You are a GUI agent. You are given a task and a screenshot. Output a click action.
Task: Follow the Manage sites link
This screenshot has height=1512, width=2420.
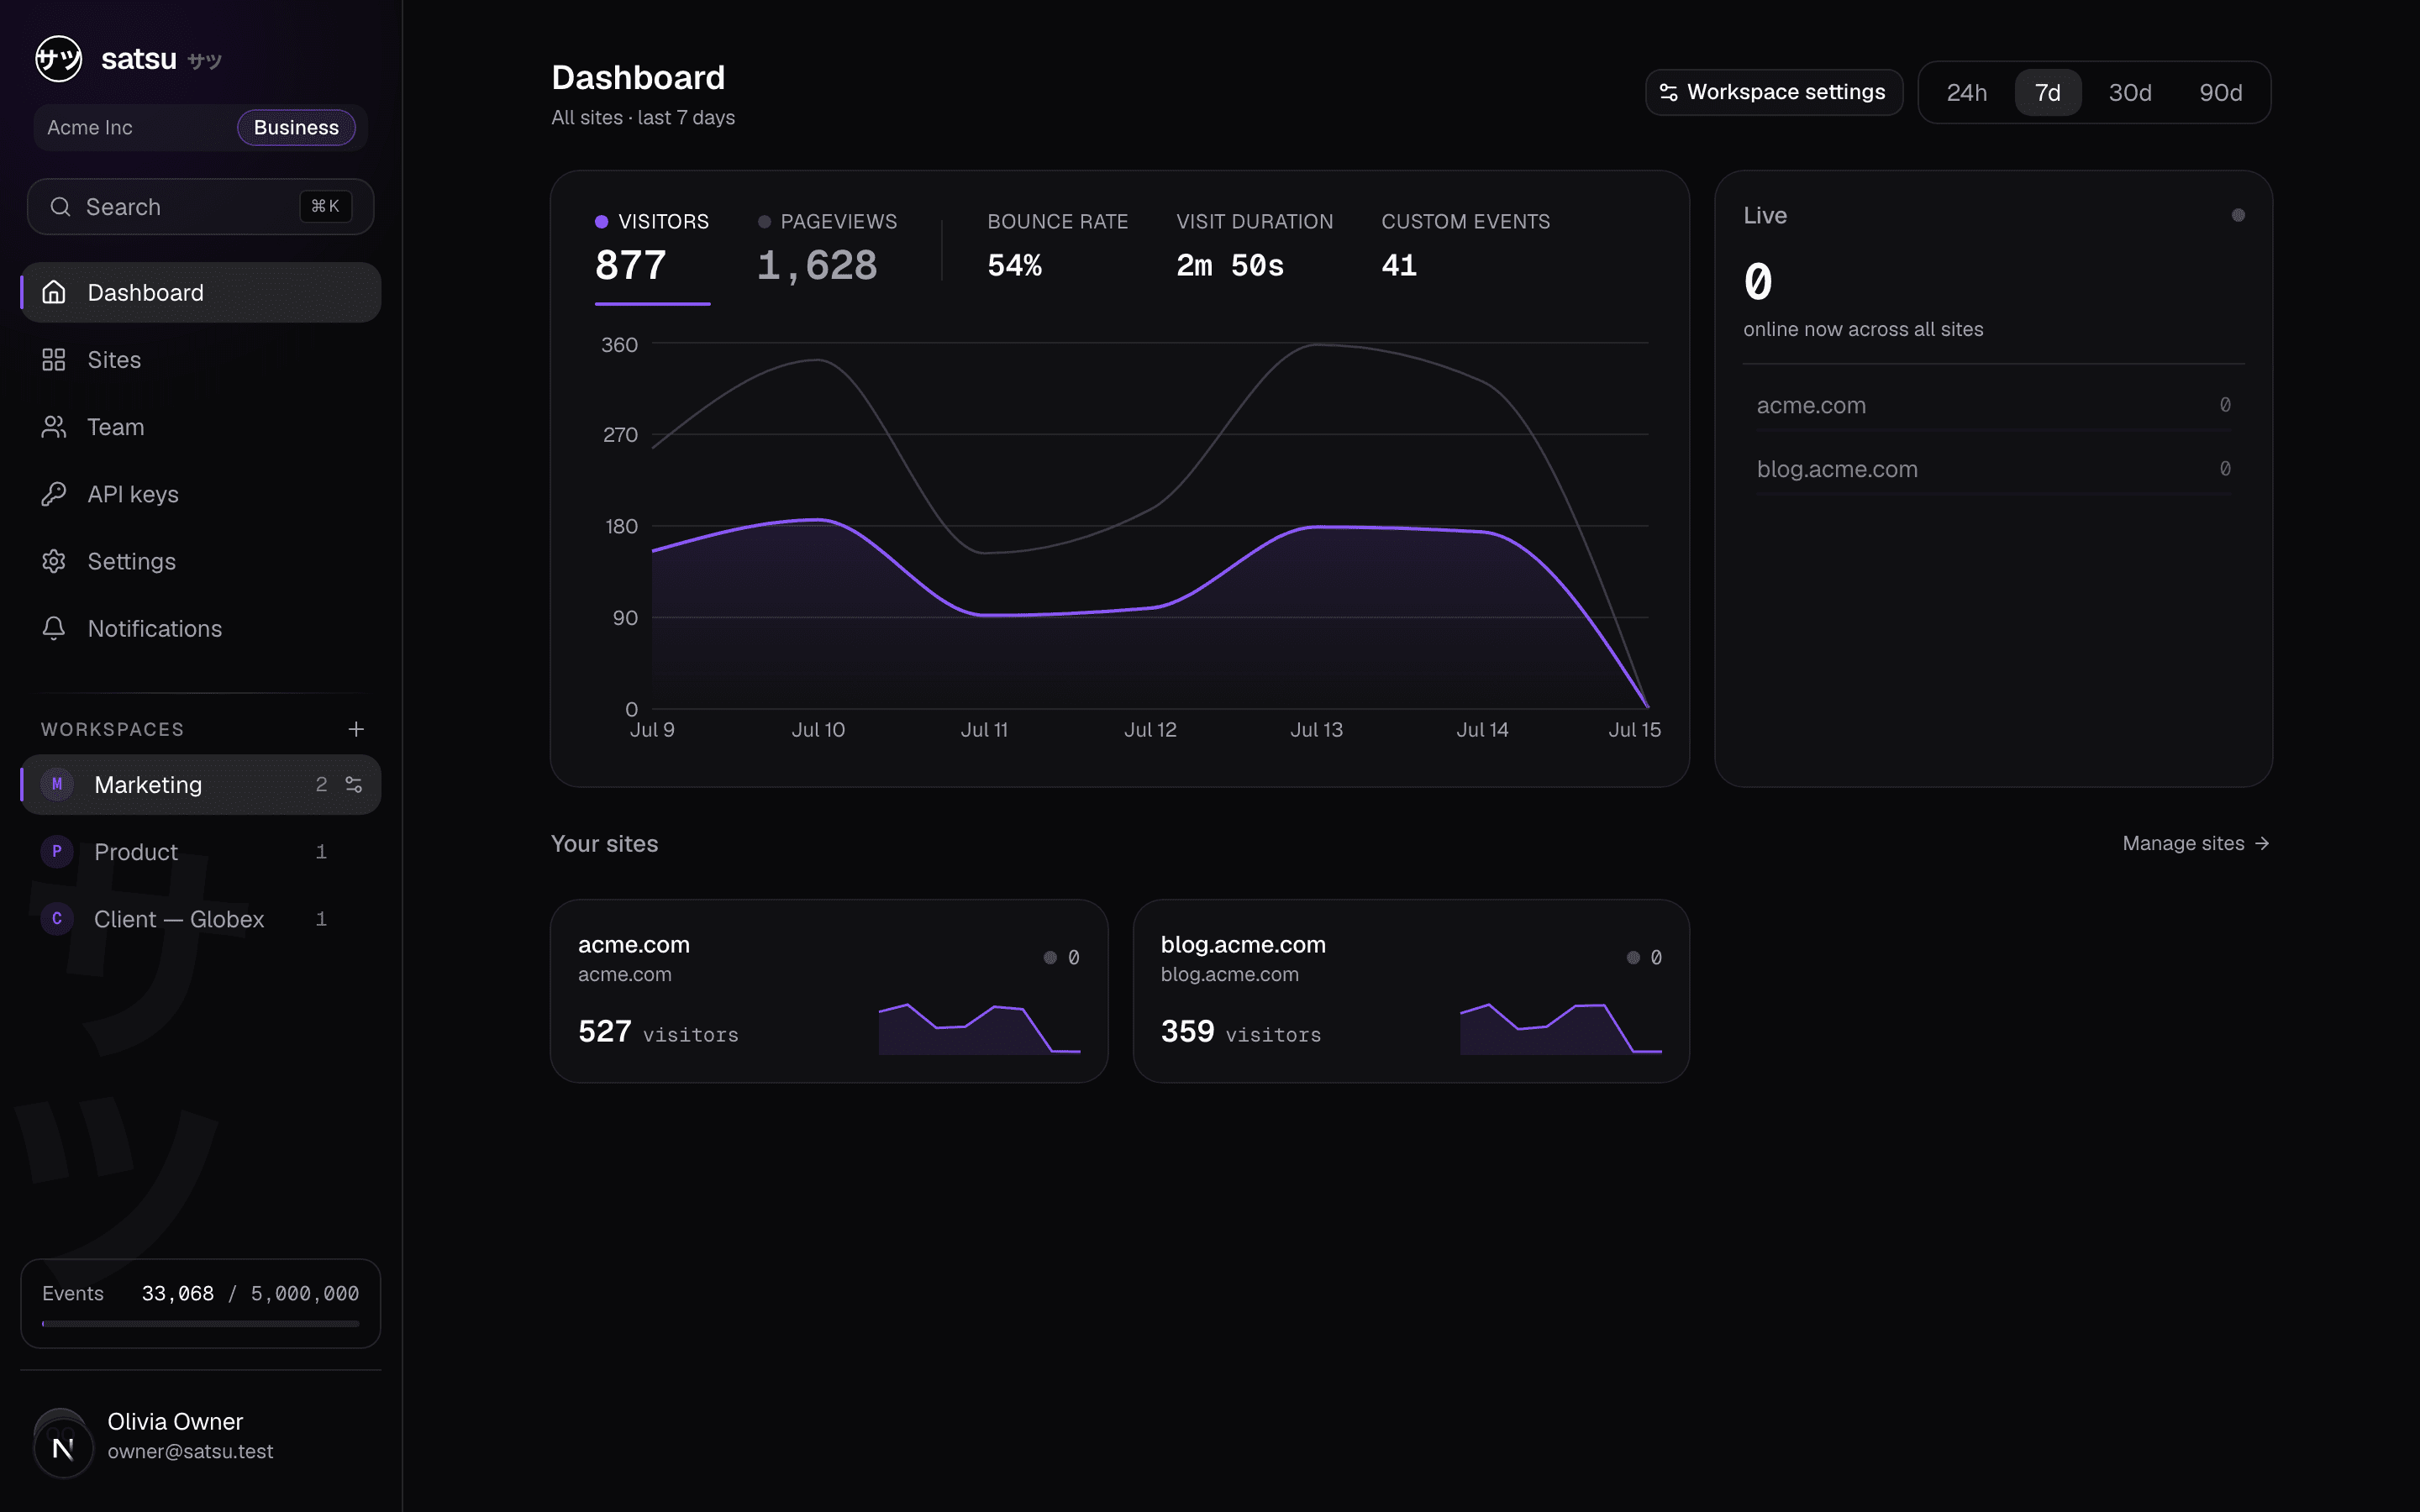[x=2196, y=844]
